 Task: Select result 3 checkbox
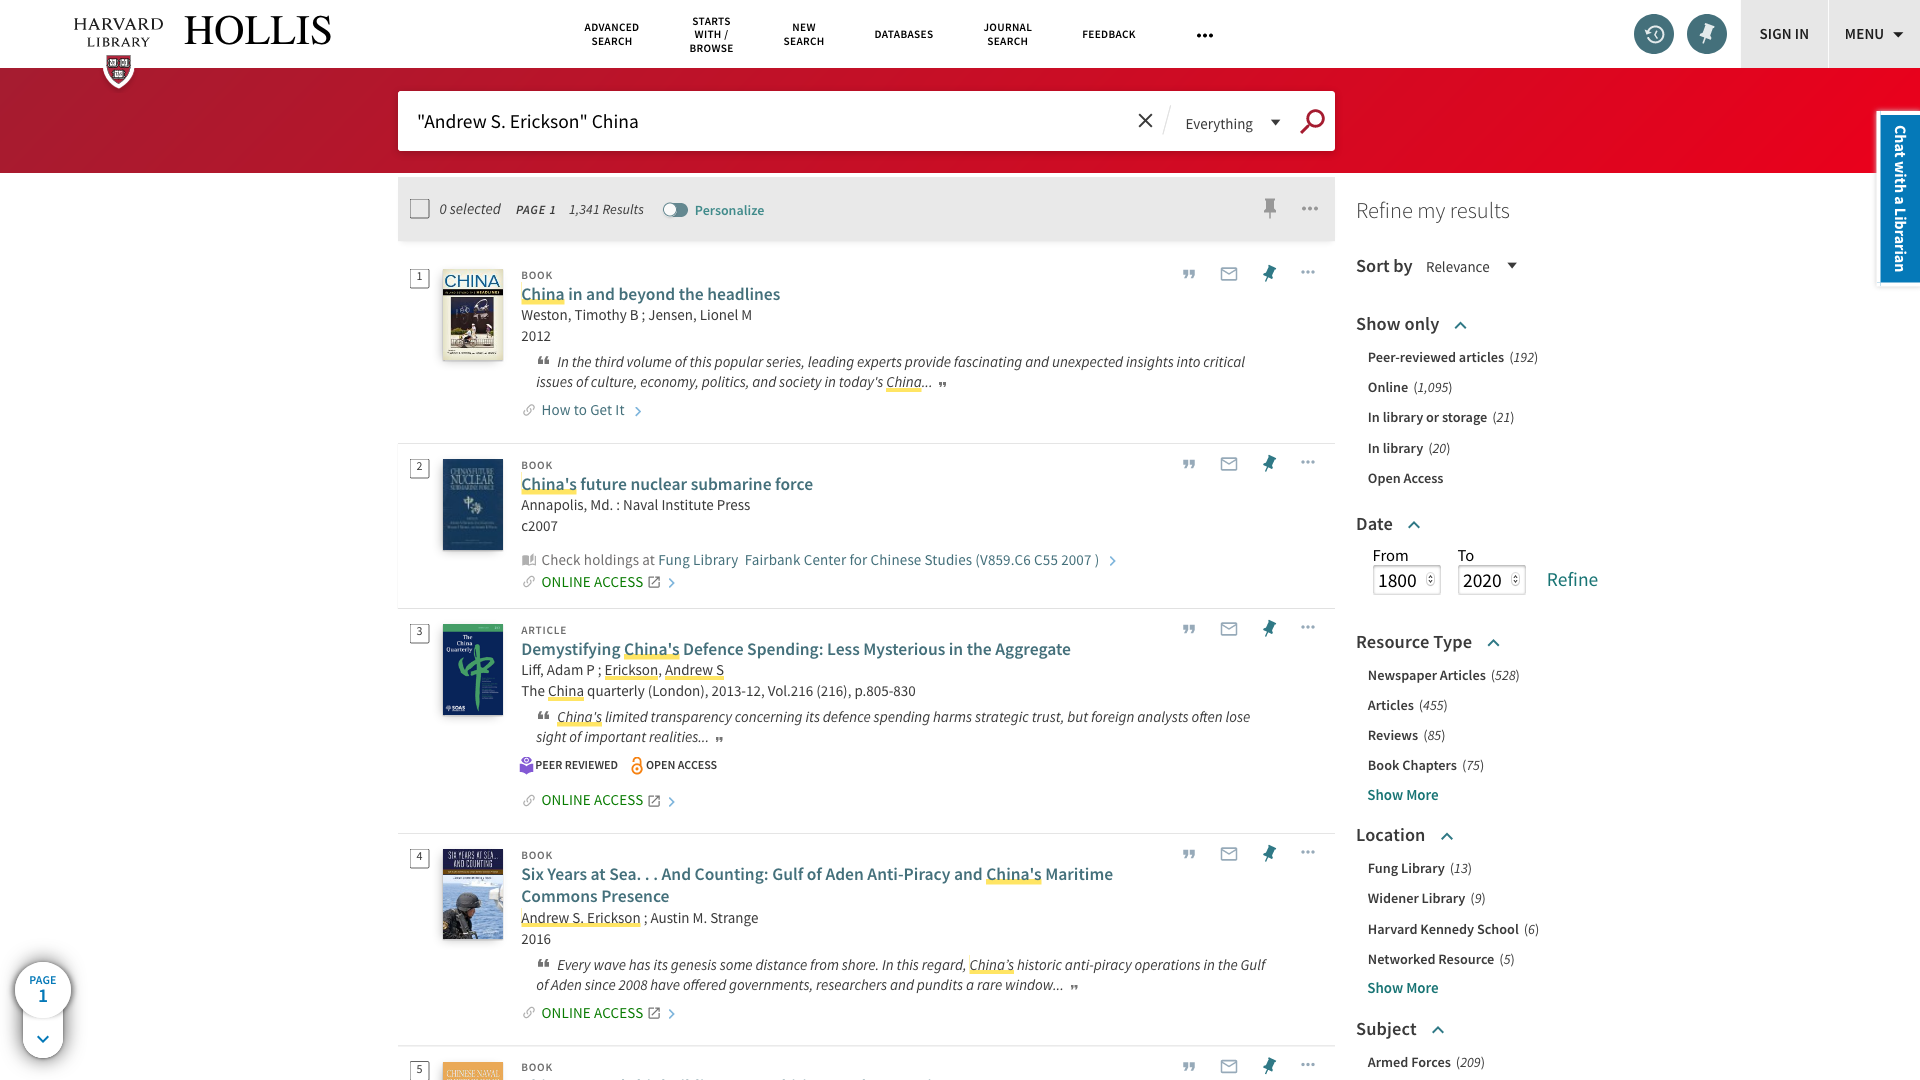(420, 633)
